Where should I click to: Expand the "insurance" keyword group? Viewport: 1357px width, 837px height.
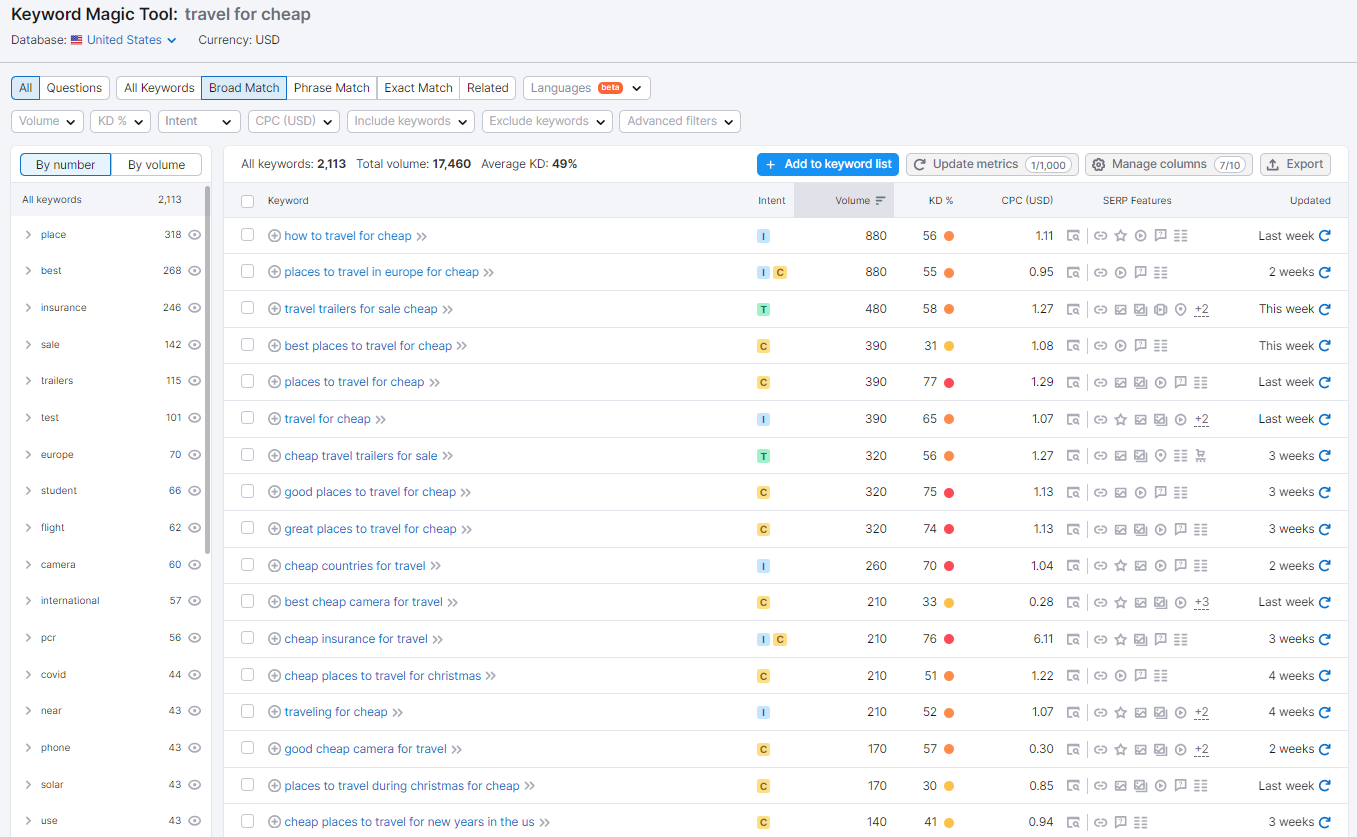coord(27,307)
